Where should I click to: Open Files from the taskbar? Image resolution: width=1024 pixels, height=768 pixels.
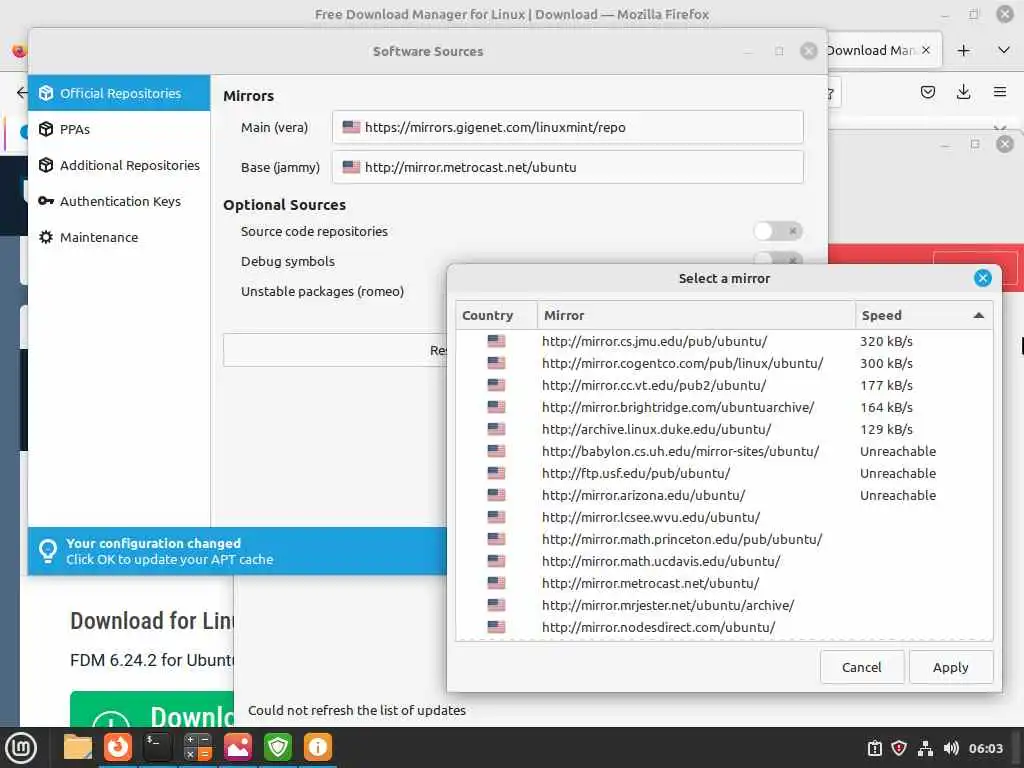pos(78,747)
